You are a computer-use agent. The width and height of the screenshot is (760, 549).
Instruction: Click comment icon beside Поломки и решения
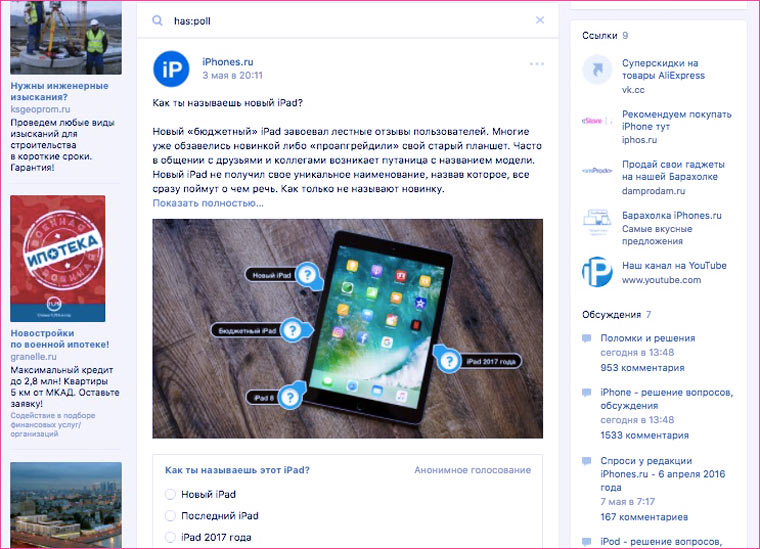pyautogui.click(x=586, y=338)
